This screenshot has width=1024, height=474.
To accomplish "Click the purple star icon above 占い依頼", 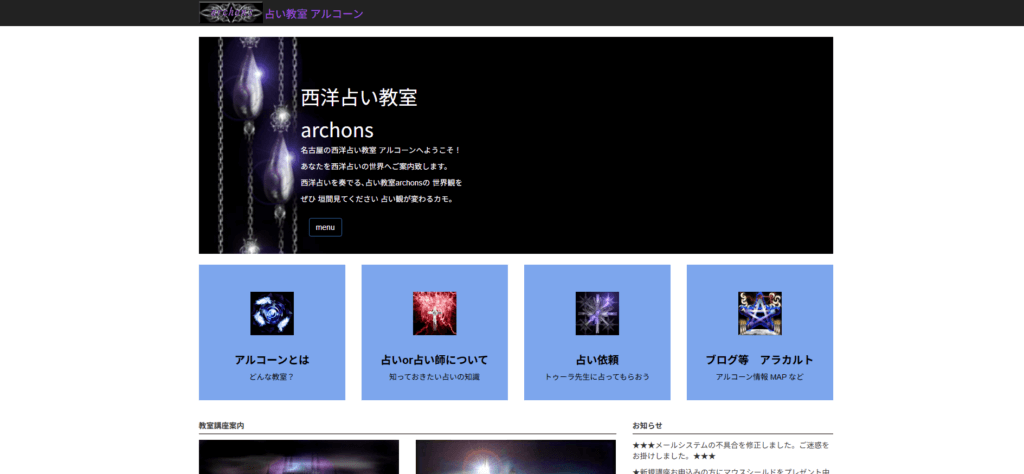I will 597,313.
